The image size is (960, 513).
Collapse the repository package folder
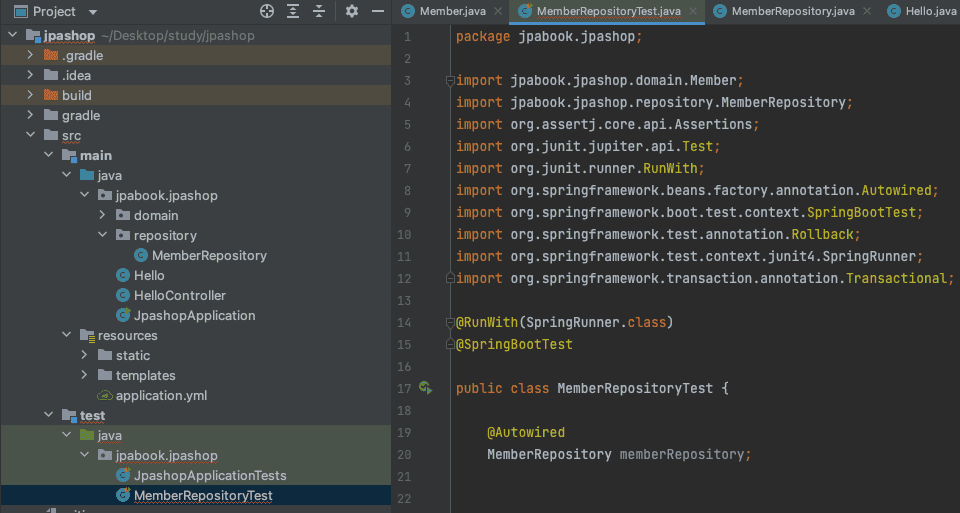pyautogui.click(x=102, y=235)
